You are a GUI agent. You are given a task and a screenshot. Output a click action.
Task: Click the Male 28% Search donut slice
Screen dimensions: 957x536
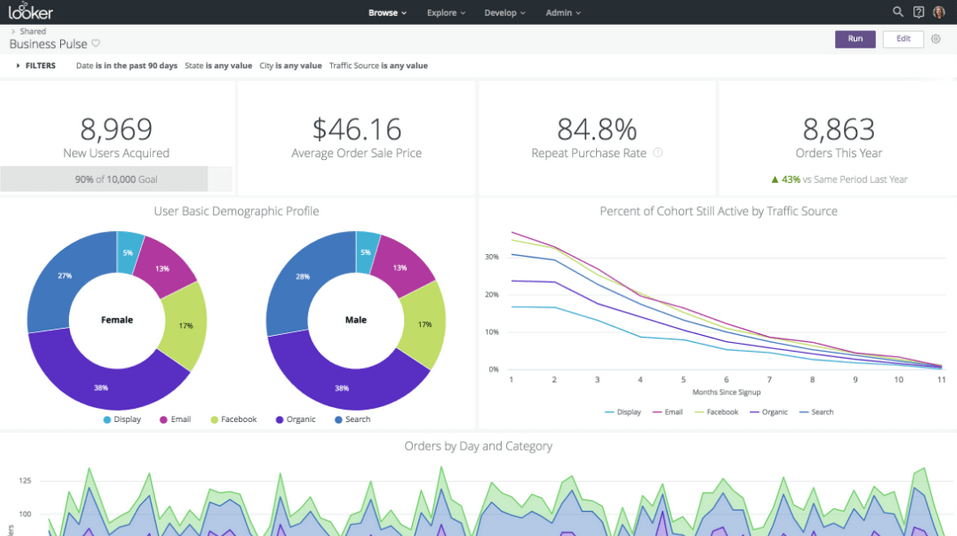pyautogui.click(x=302, y=279)
